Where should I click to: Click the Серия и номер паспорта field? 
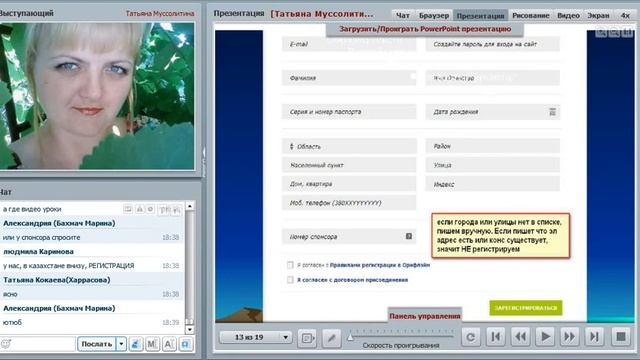click(x=349, y=112)
